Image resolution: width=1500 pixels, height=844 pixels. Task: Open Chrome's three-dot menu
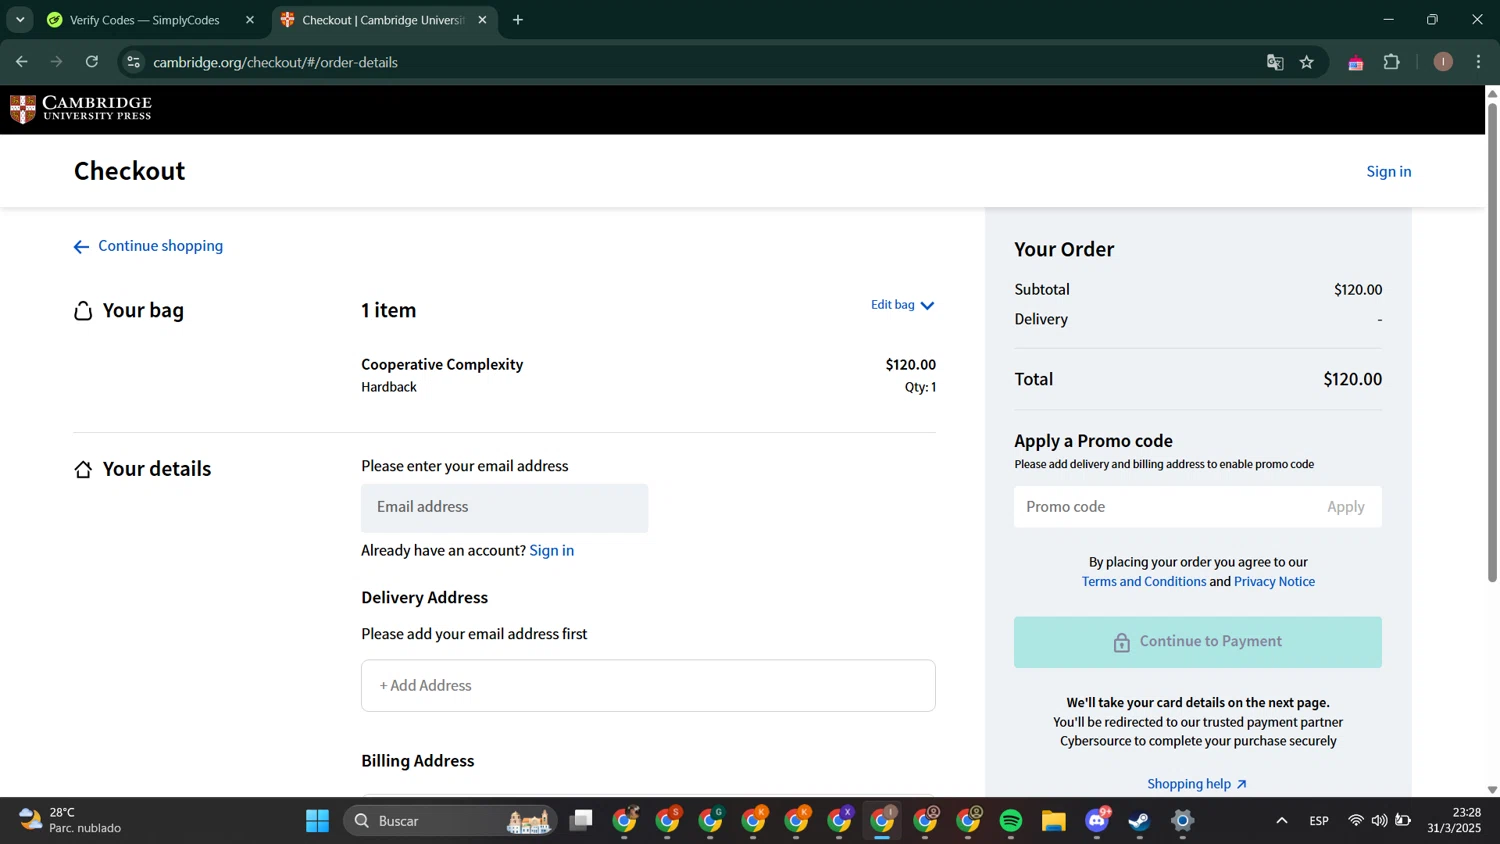pyautogui.click(x=1478, y=62)
